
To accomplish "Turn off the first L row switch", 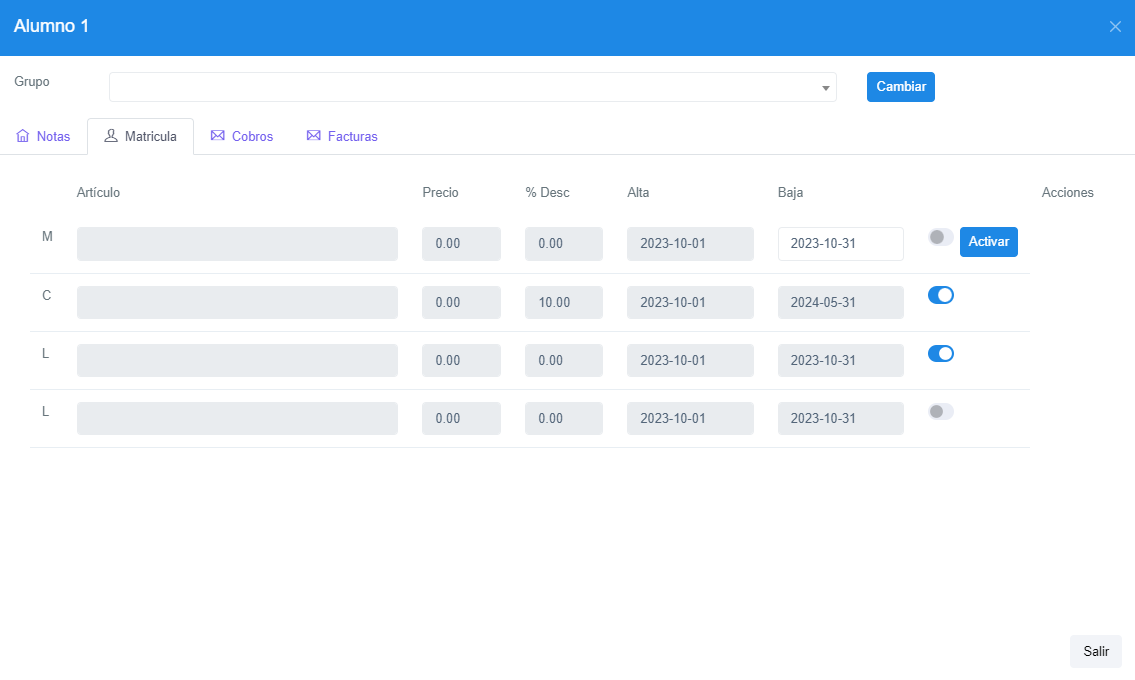I will tap(940, 353).
